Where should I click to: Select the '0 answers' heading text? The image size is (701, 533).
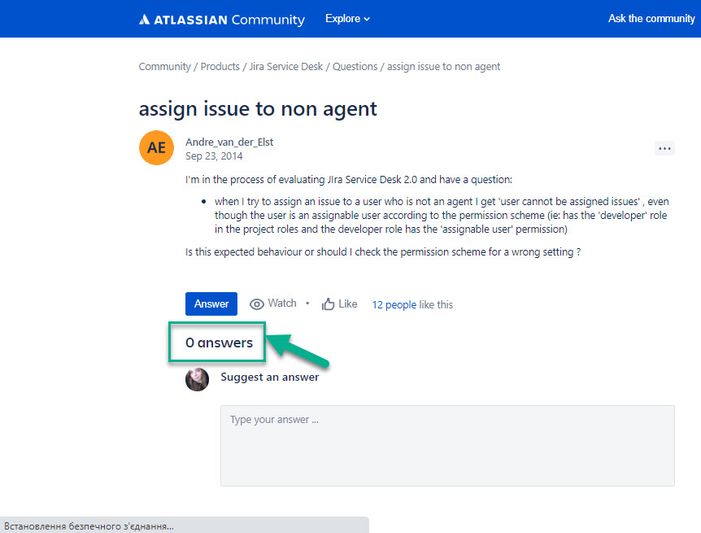219,343
